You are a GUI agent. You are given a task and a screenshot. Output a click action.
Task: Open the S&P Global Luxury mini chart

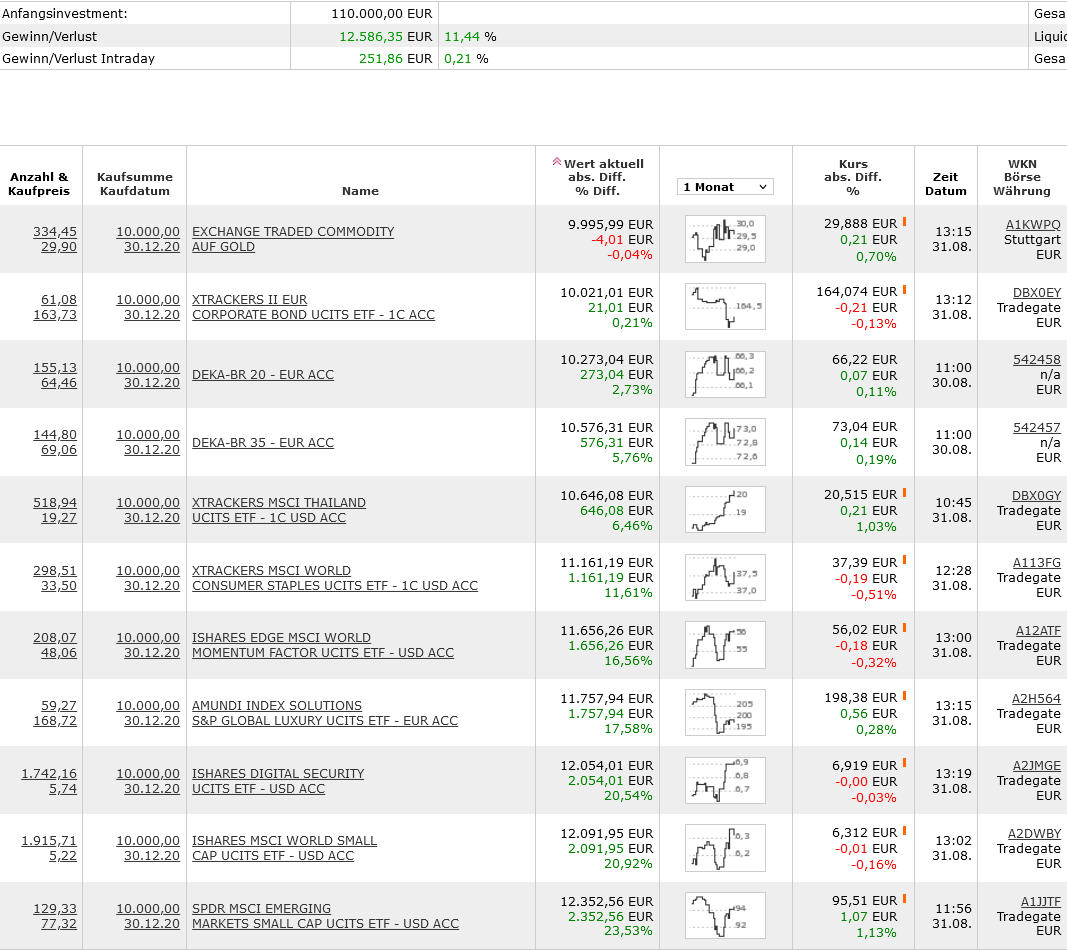click(725, 713)
